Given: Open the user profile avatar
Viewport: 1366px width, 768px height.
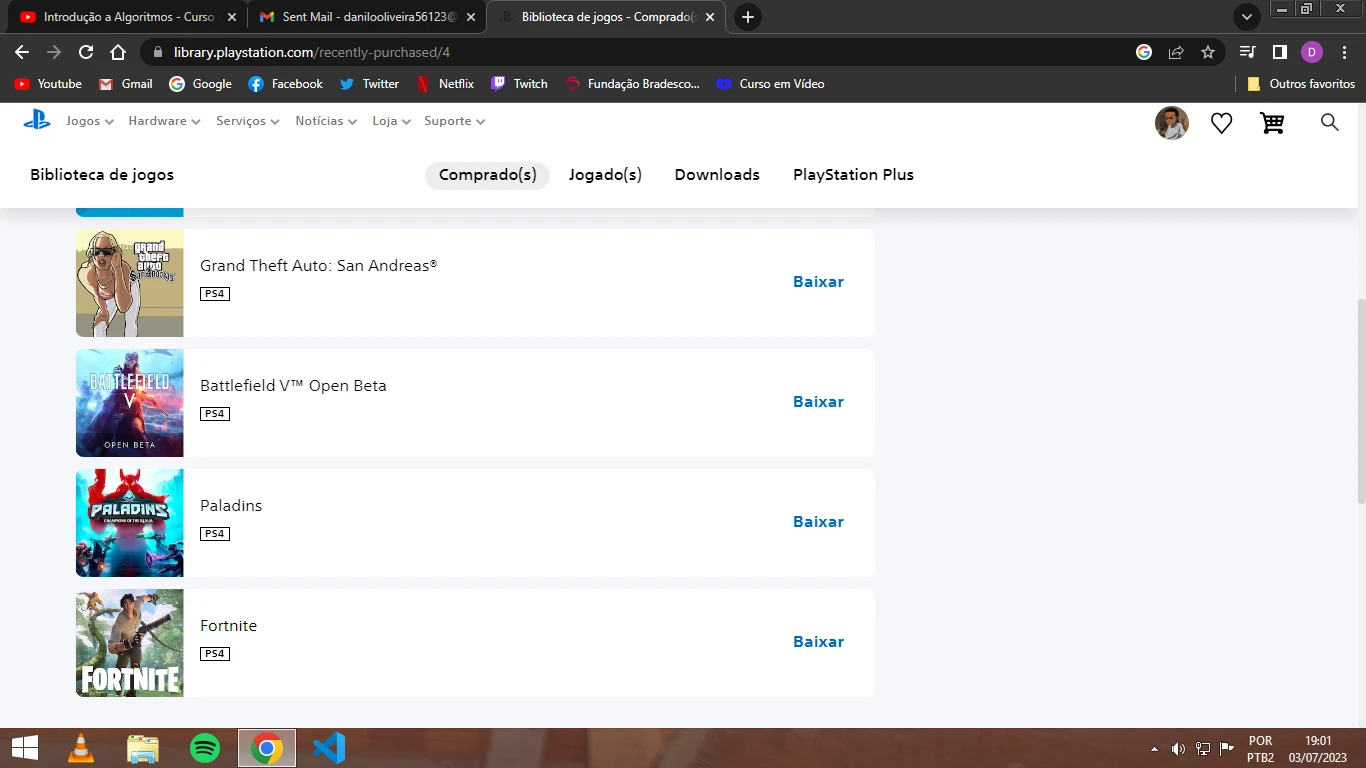Looking at the screenshot, I should click(1172, 123).
